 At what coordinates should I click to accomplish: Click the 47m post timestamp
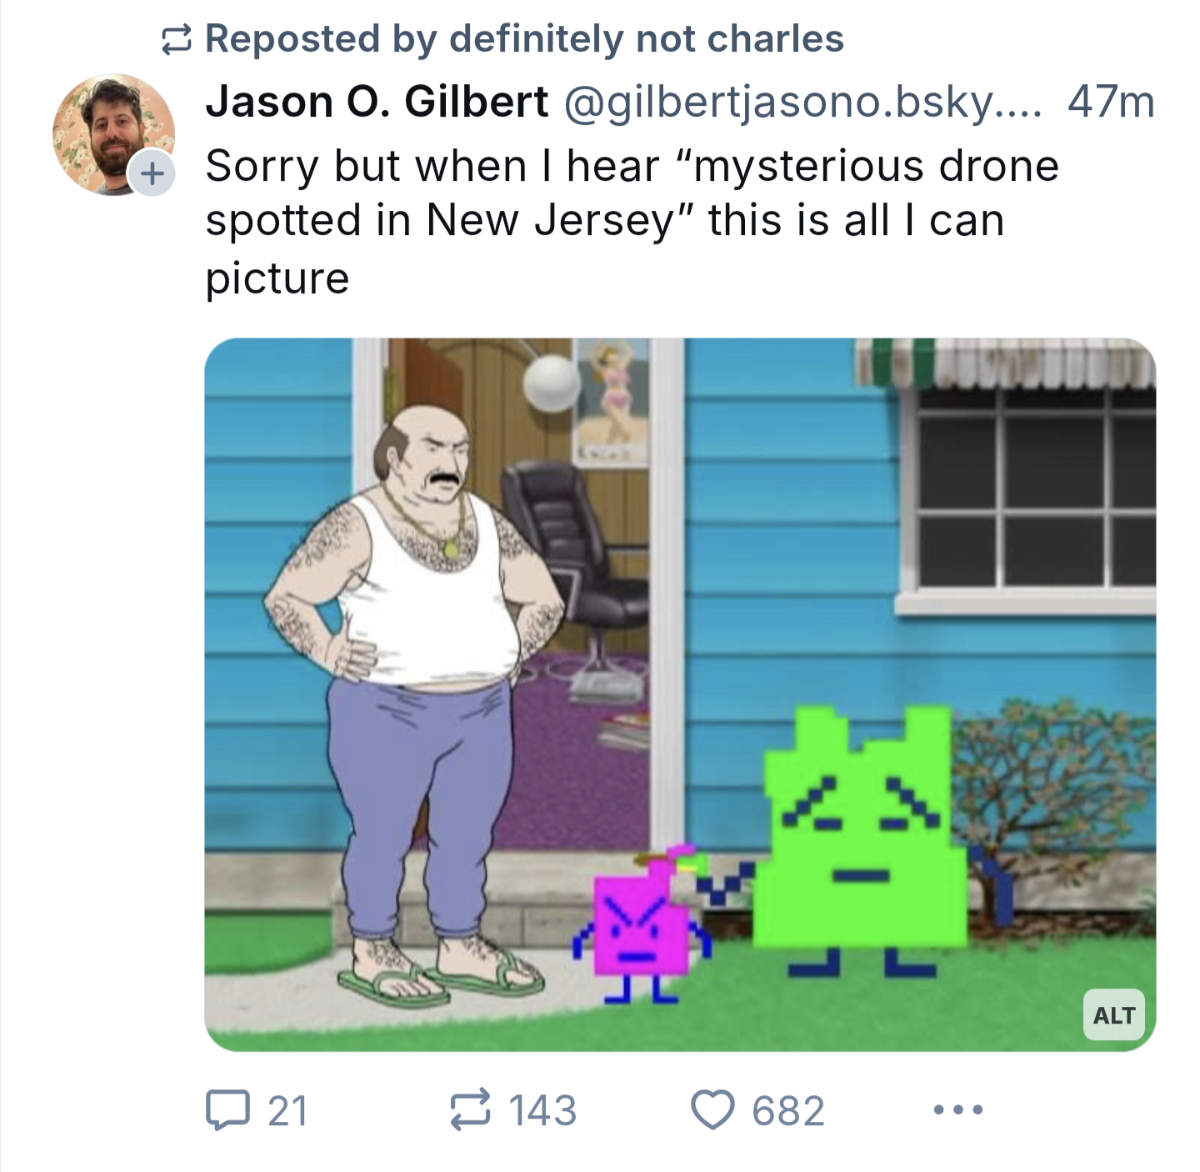pos(1110,102)
